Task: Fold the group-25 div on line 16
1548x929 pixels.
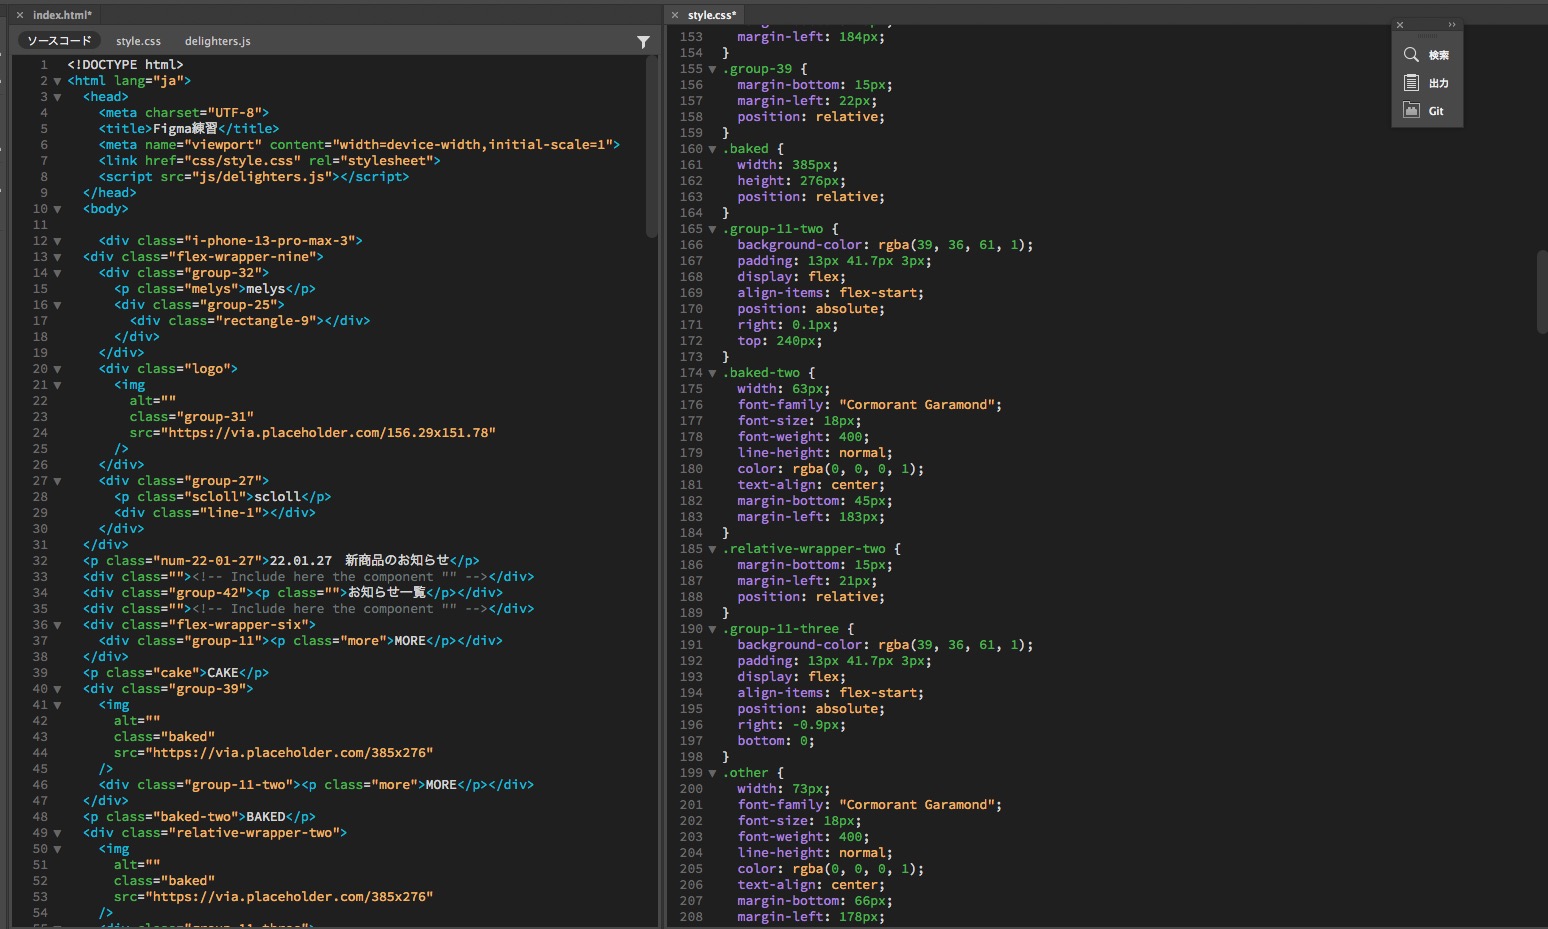Action: coord(57,305)
